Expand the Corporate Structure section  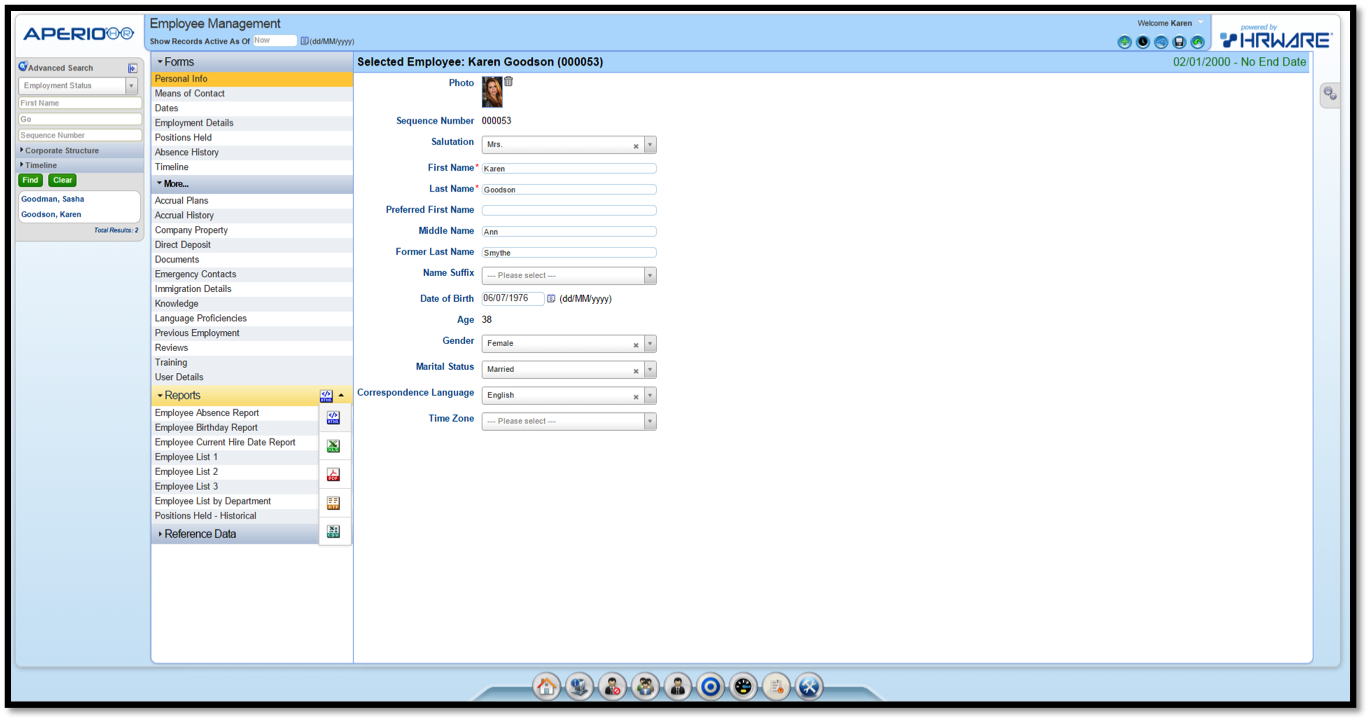coord(60,152)
